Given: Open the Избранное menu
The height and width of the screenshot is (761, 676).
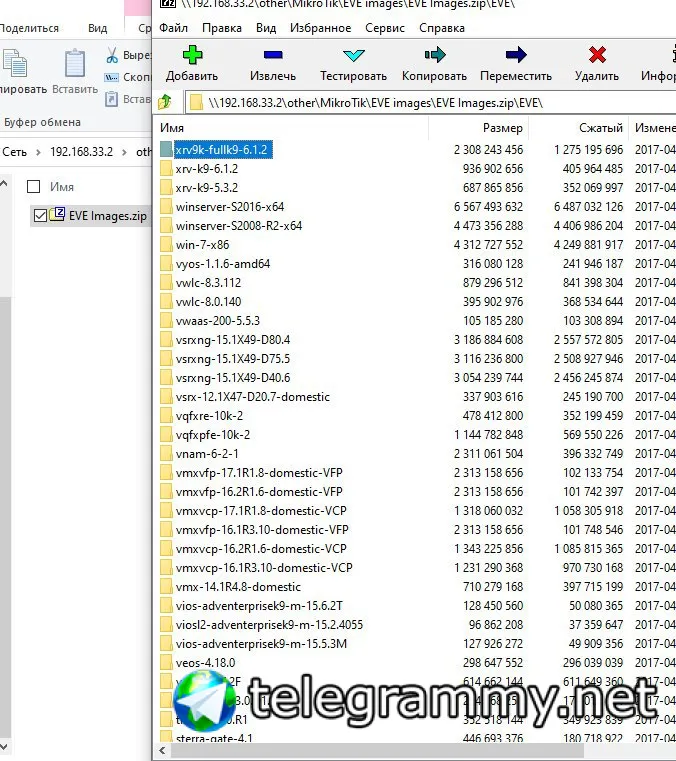Looking at the screenshot, I should 320,28.
